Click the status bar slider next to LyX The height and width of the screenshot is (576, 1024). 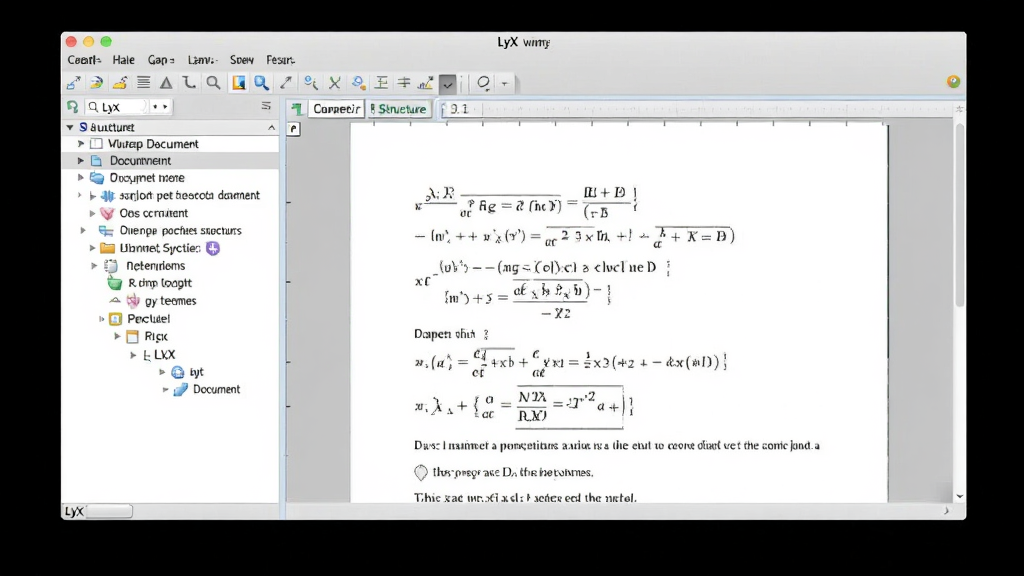click(x=110, y=511)
